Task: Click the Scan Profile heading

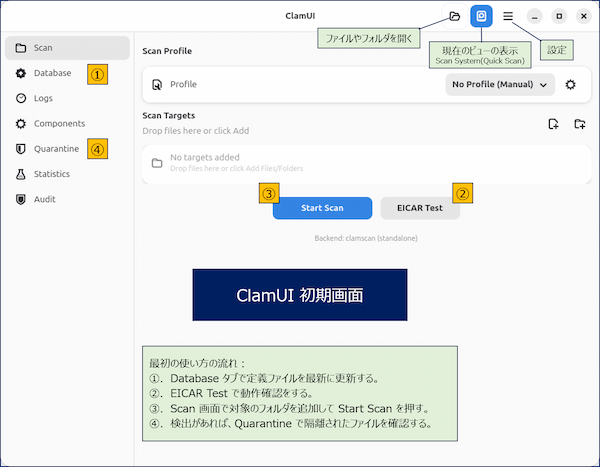Action: 167,51
